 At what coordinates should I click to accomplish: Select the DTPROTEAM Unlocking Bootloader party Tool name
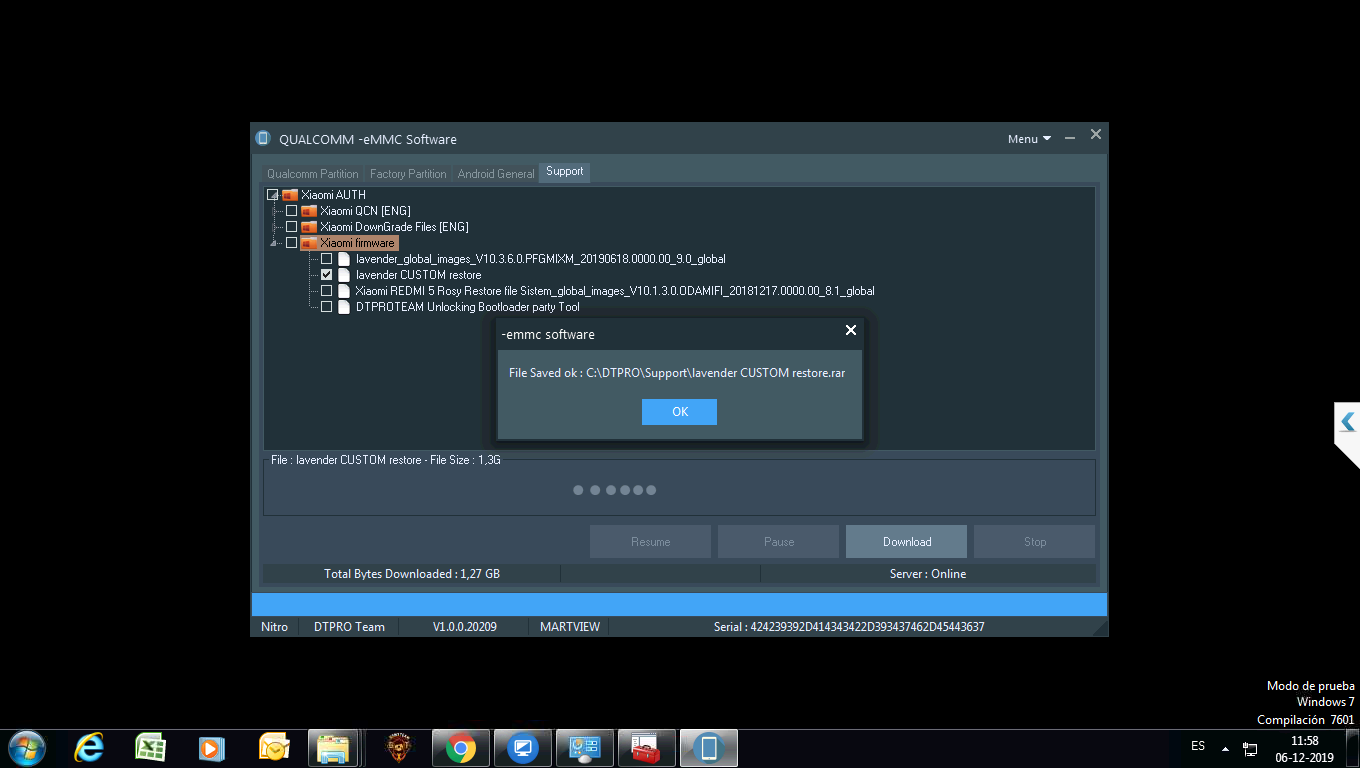pos(468,307)
